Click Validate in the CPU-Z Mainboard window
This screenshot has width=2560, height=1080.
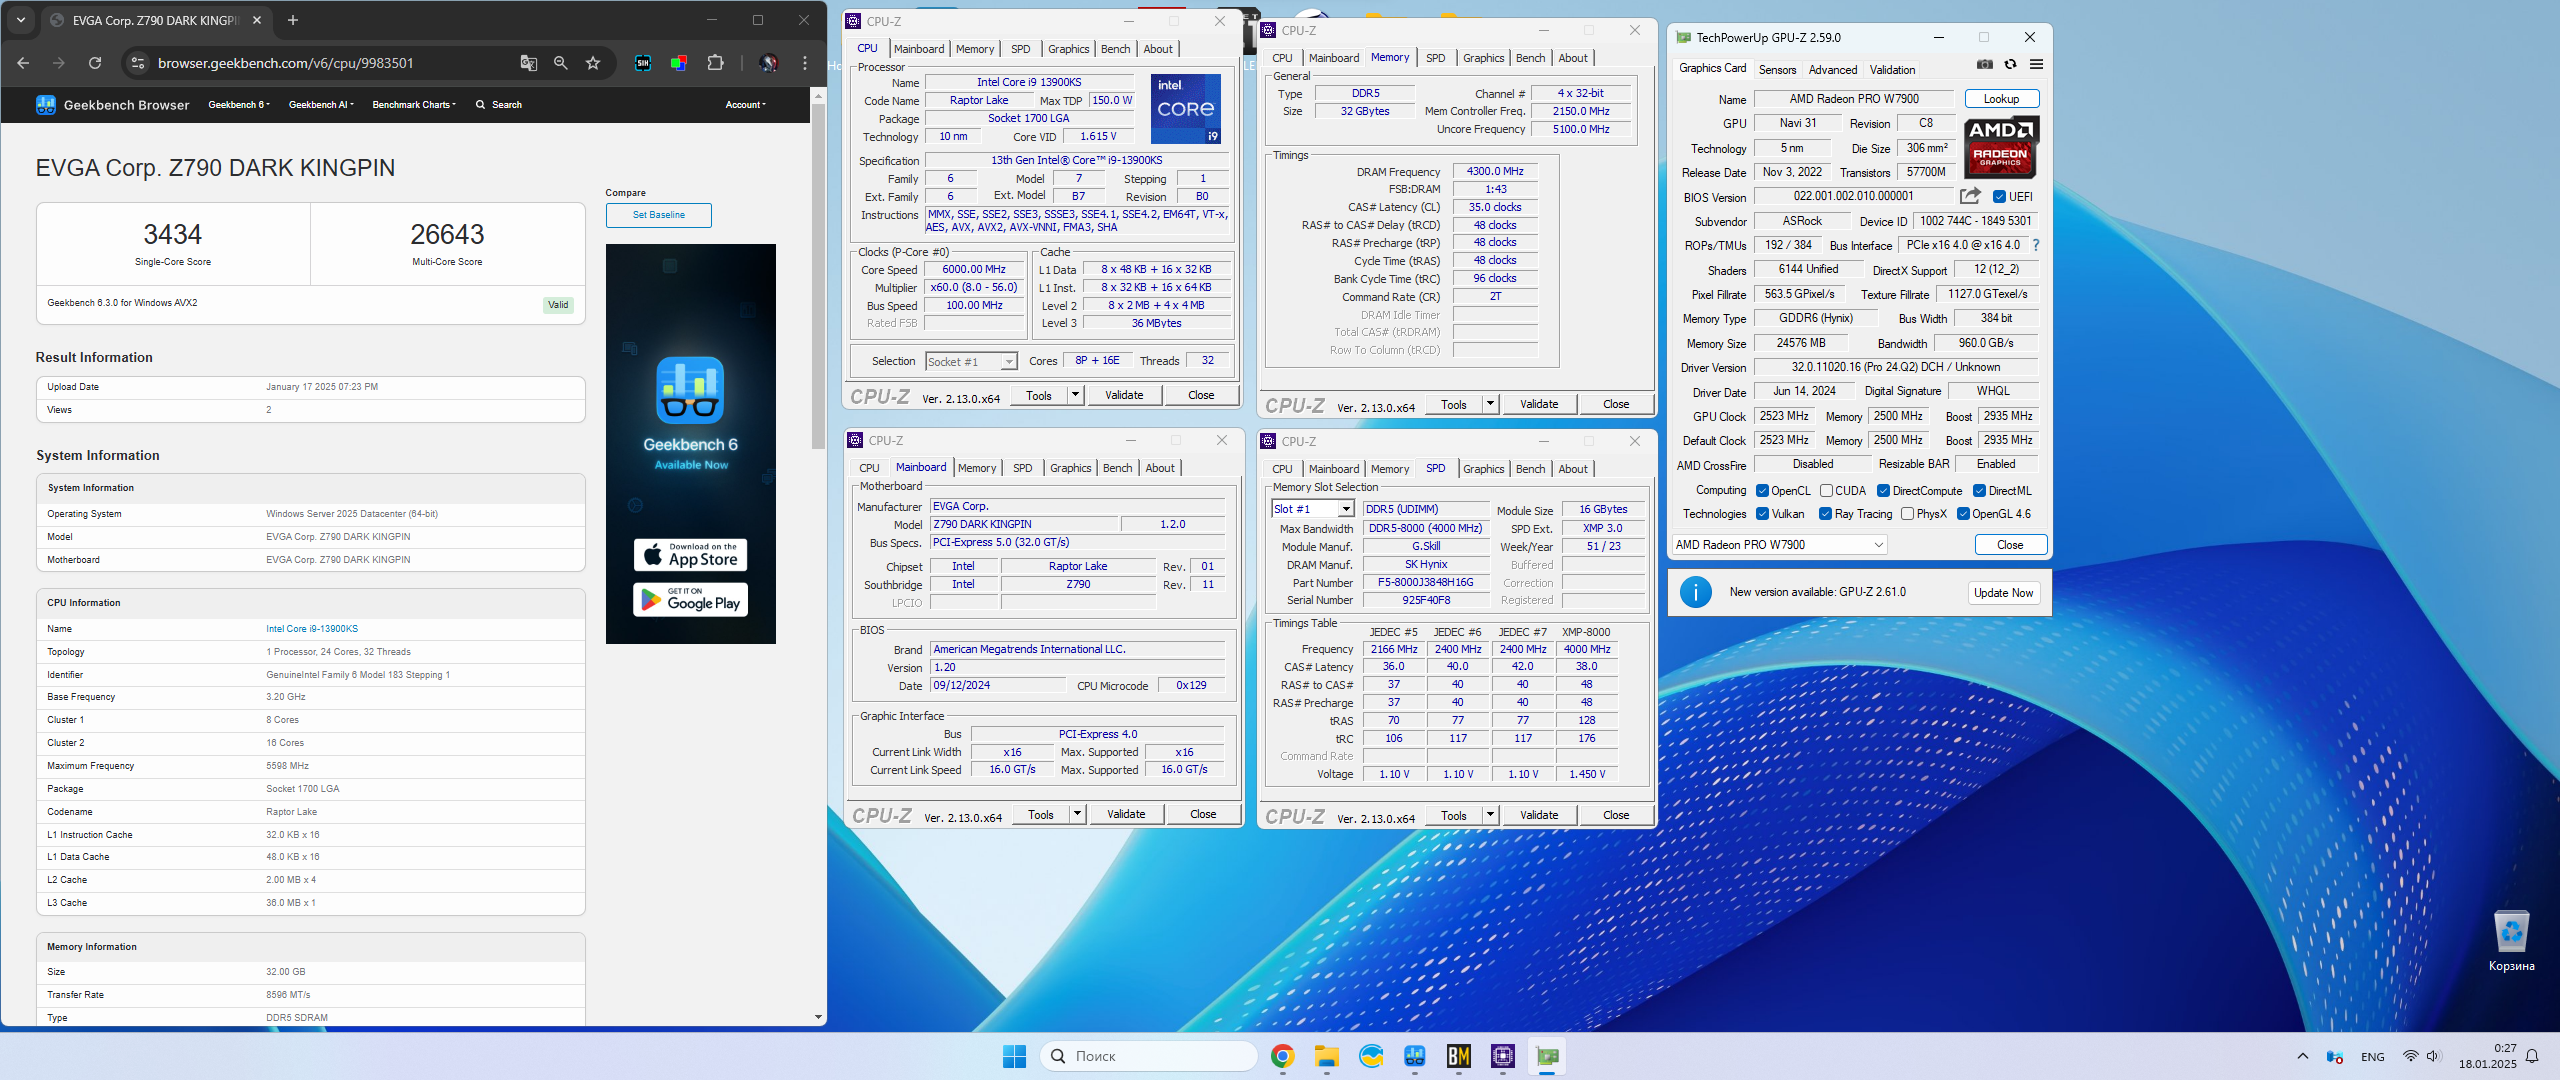[1126, 814]
